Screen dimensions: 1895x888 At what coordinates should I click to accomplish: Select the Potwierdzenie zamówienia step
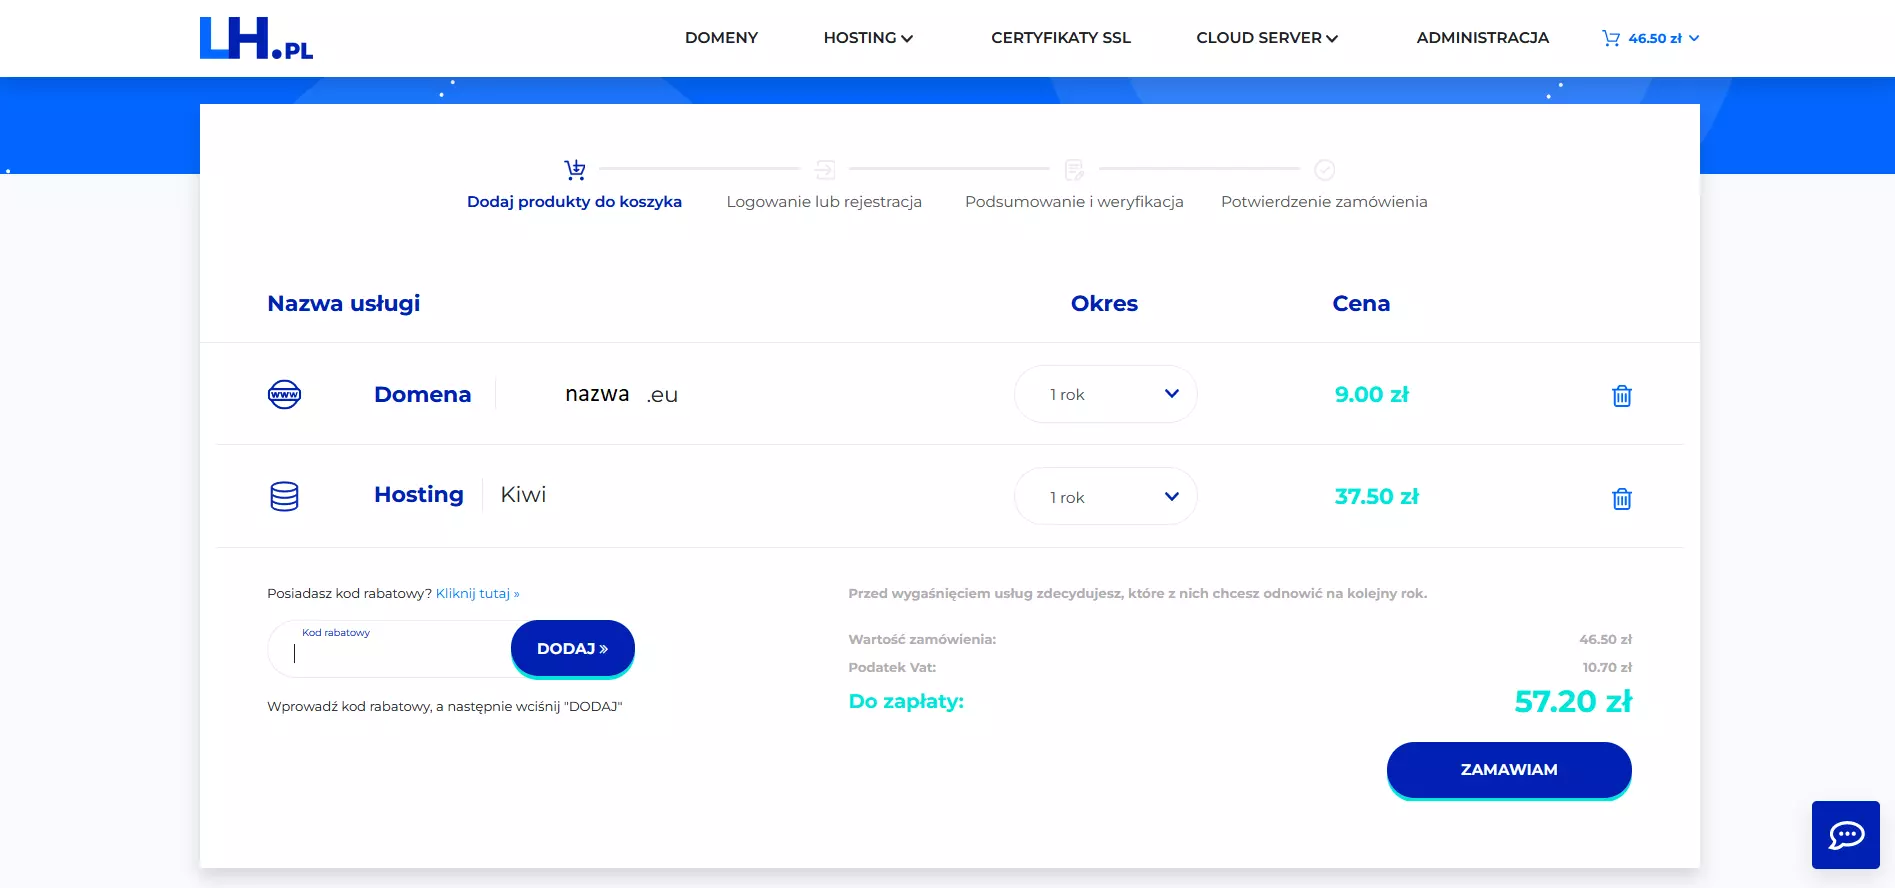[x=1324, y=202]
